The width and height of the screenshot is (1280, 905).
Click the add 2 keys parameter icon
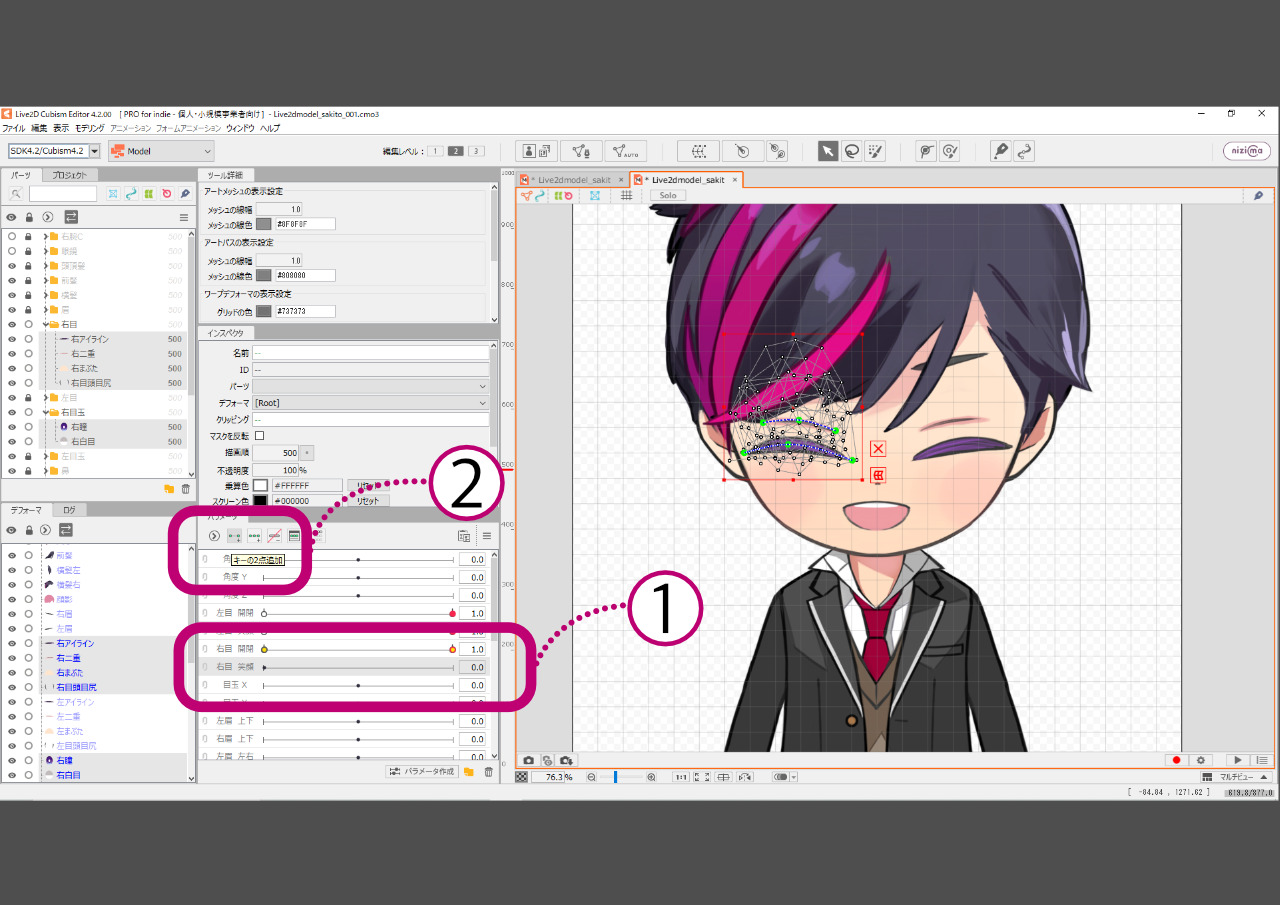tap(234, 536)
